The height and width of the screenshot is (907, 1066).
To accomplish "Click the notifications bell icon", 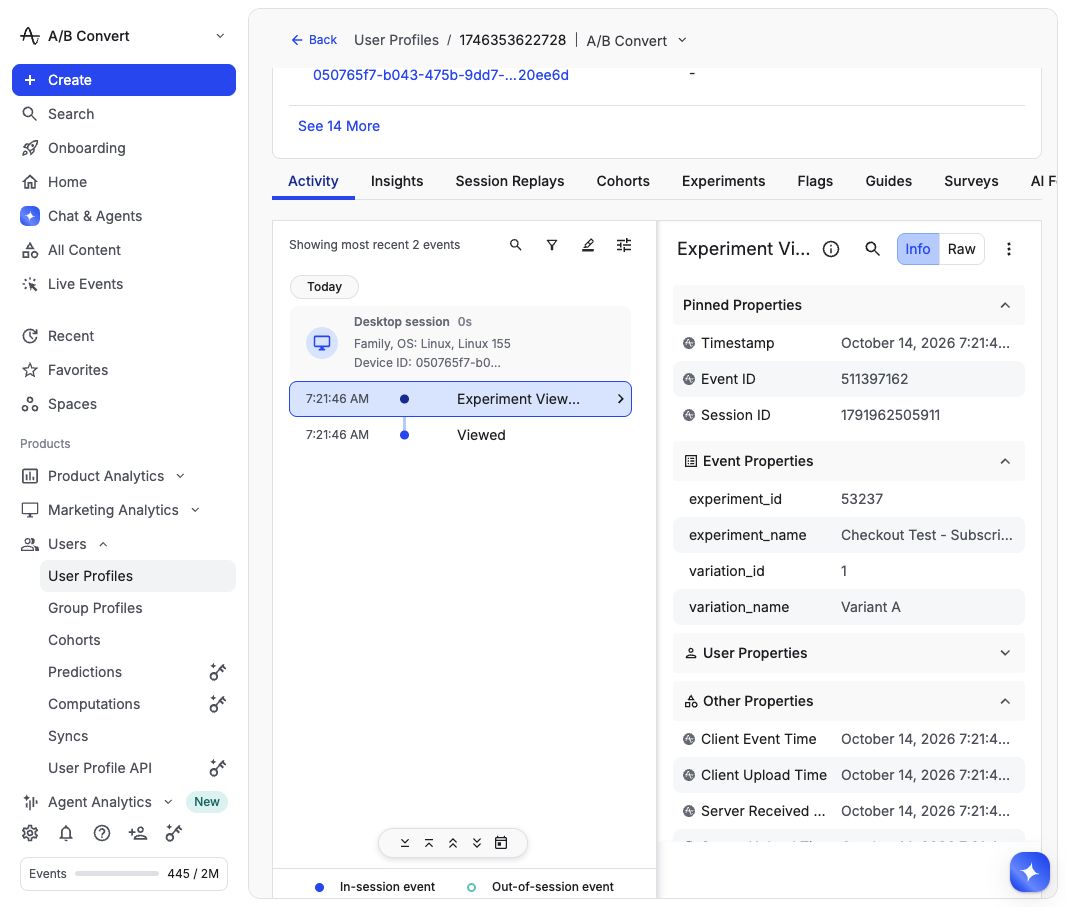I will click(66, 833).
